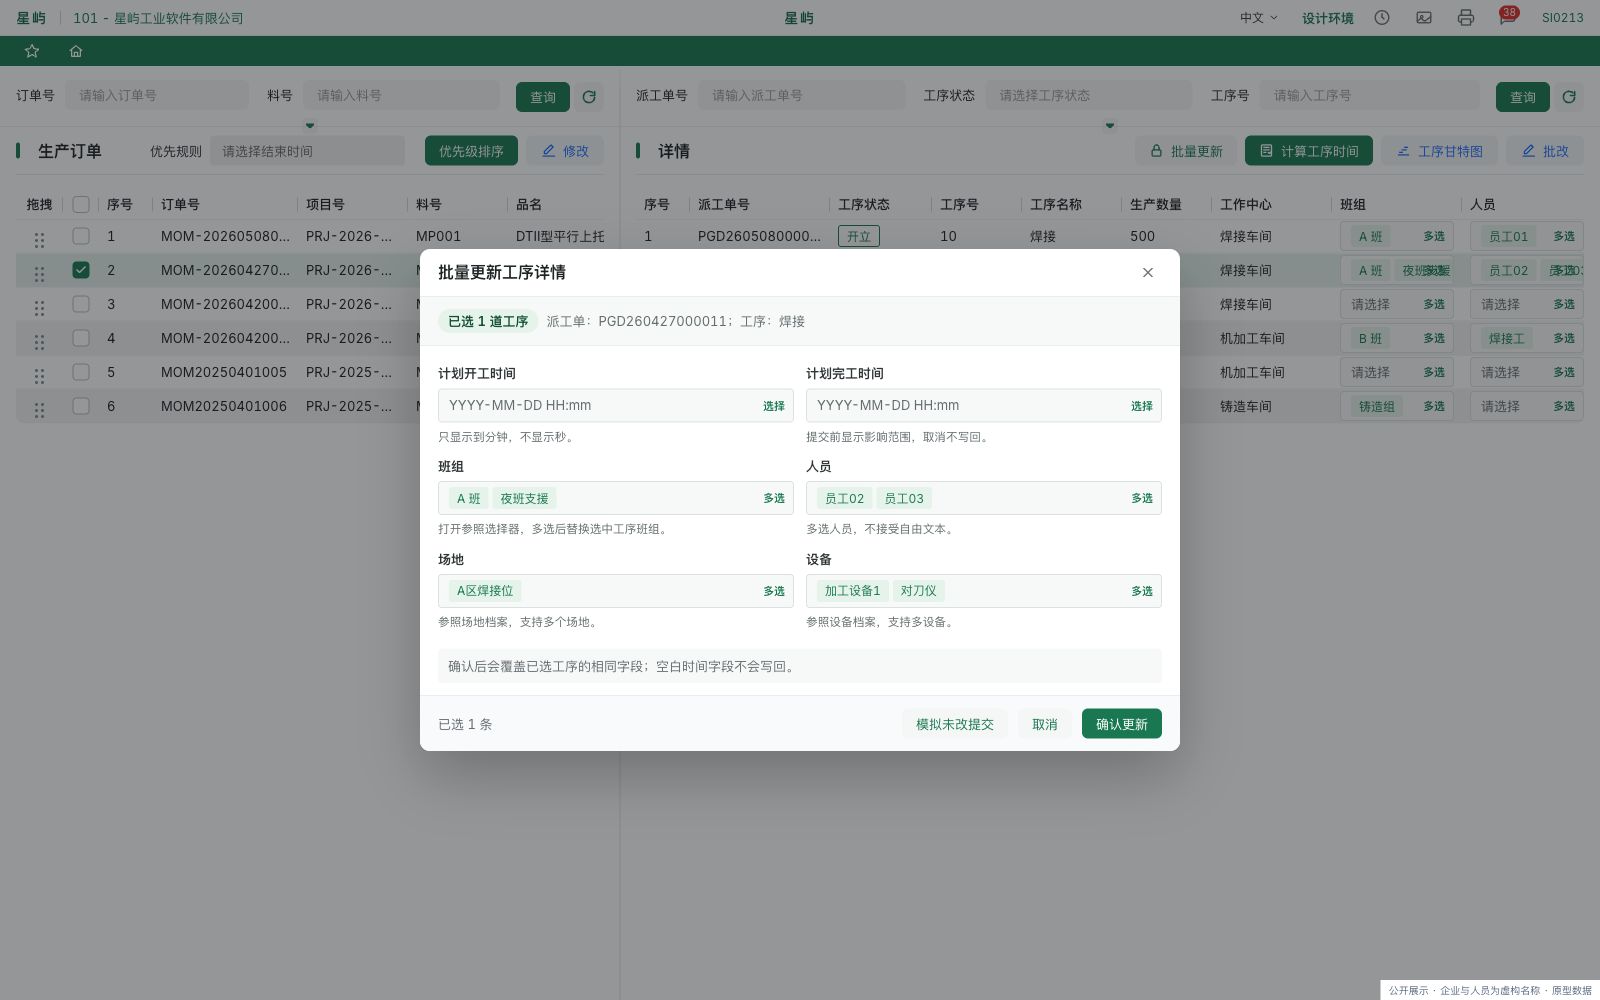This screenshot has width=1600, height=1000.
Task: Check the checkbox for order row 5
Action: coord(81,372)
